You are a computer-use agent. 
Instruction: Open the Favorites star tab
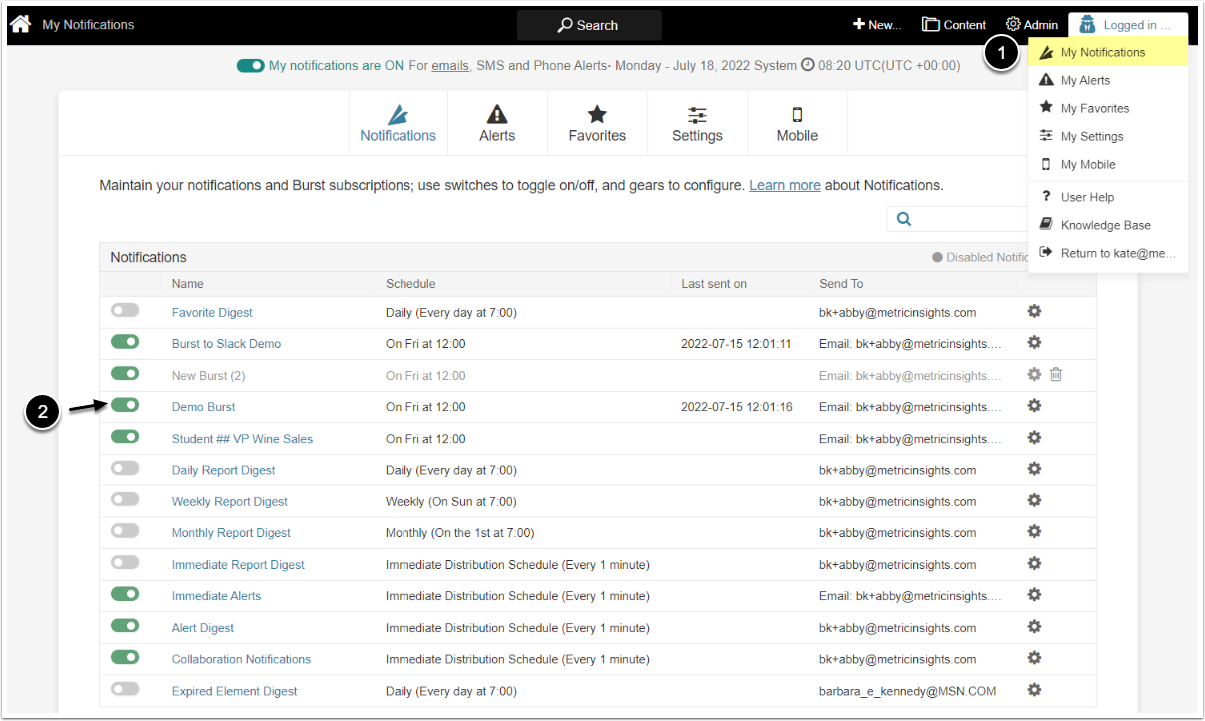[597, 124]
